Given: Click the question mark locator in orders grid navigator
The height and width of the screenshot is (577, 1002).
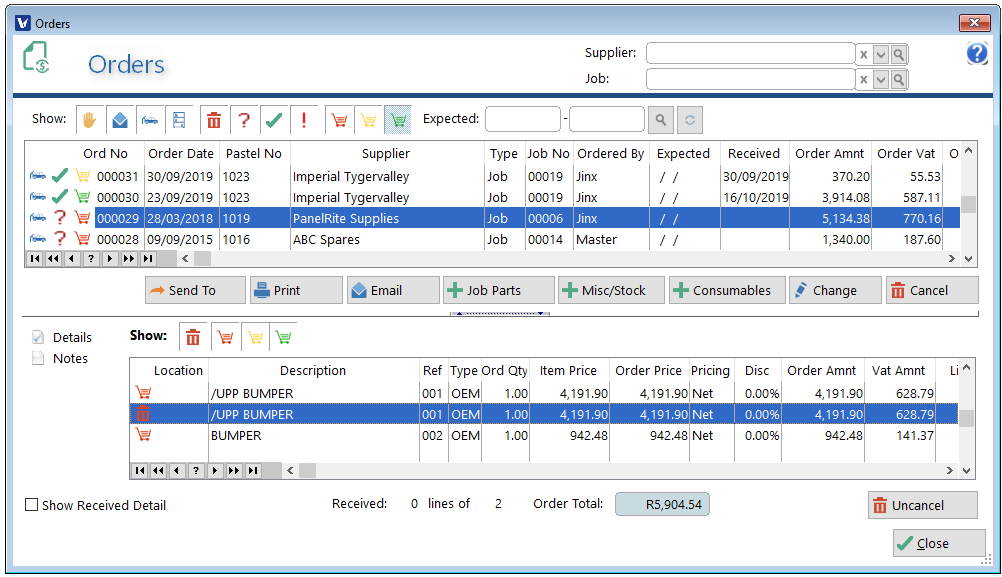Looking at the screenshot, I should click(91, 259).
